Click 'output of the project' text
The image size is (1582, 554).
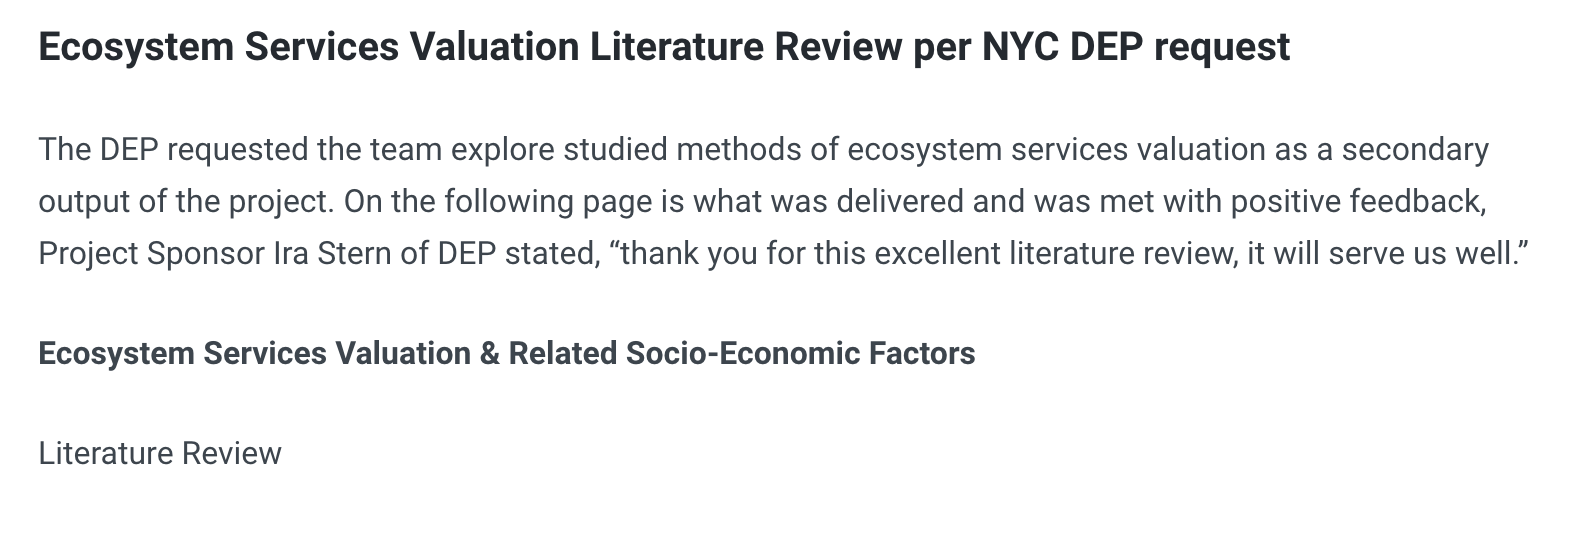[x=184, y=202]
